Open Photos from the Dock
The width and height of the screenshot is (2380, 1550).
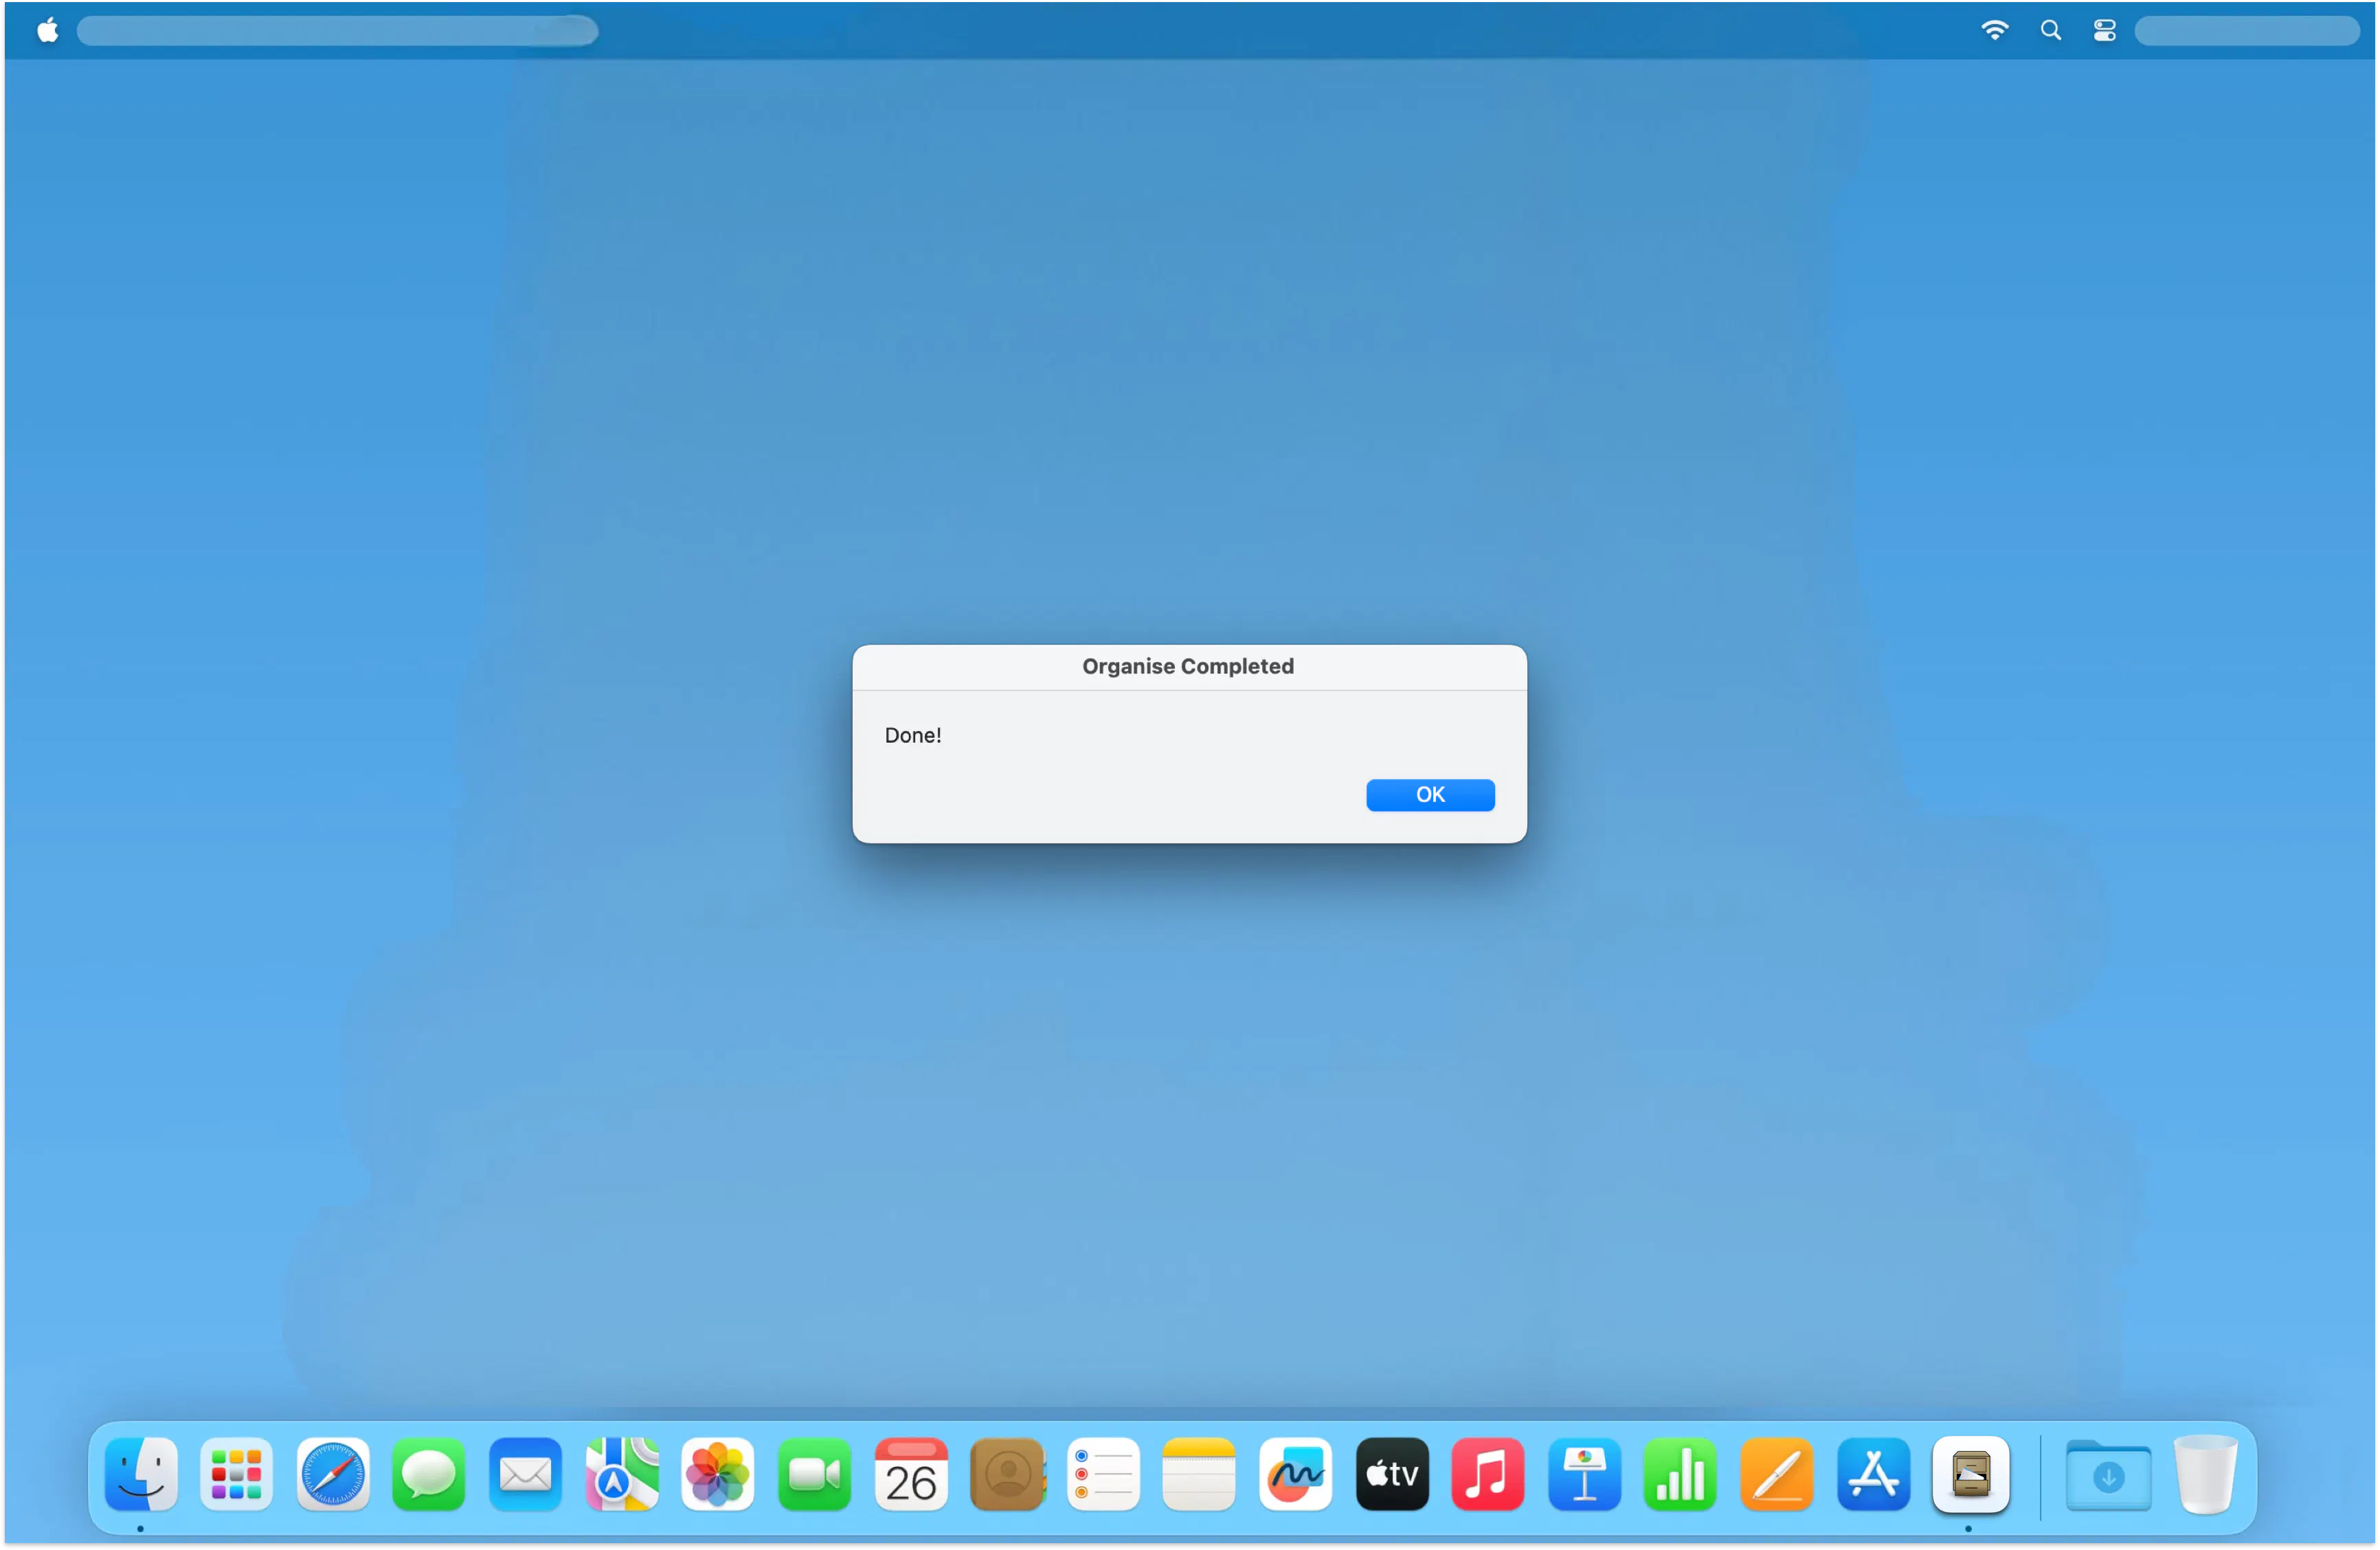pyautogui.click(x=718, y=1474)
